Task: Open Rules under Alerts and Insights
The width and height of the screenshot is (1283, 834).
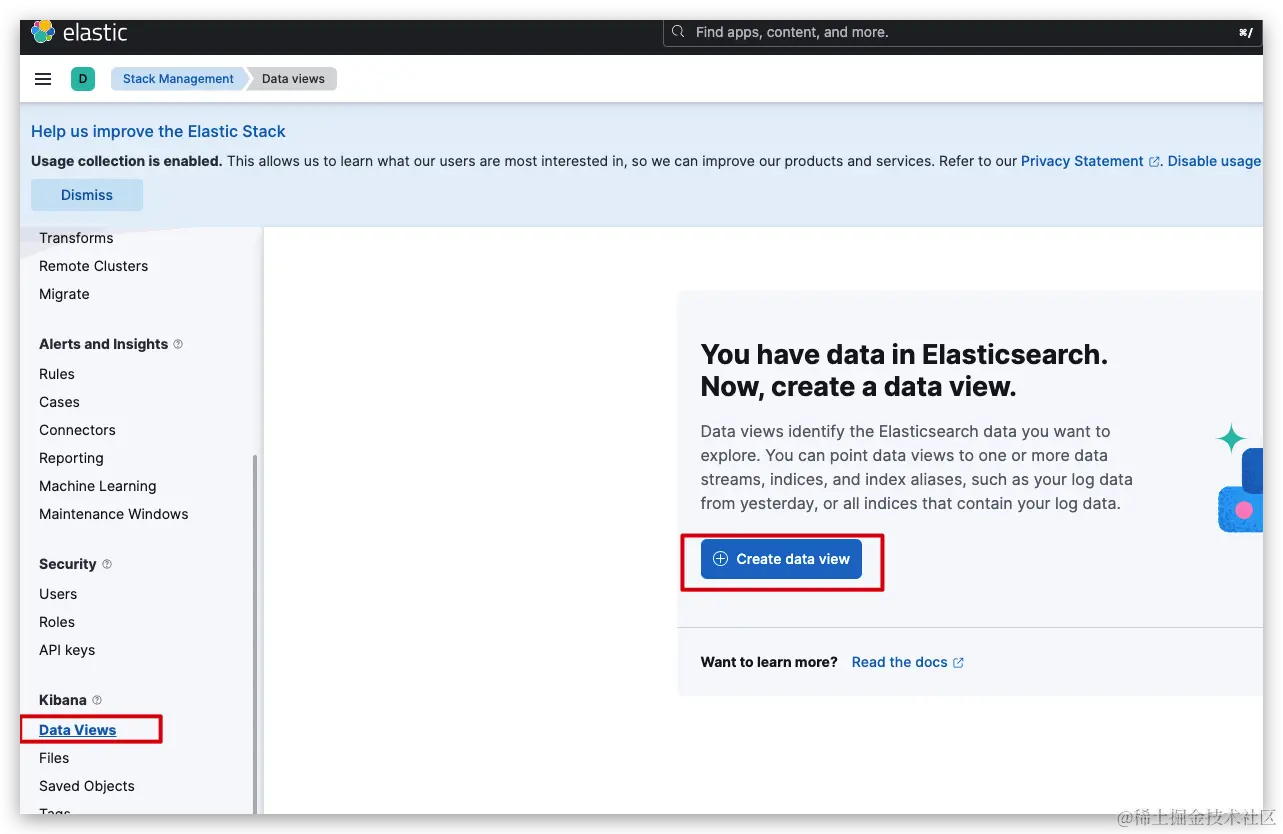Action: coord(57,374)
